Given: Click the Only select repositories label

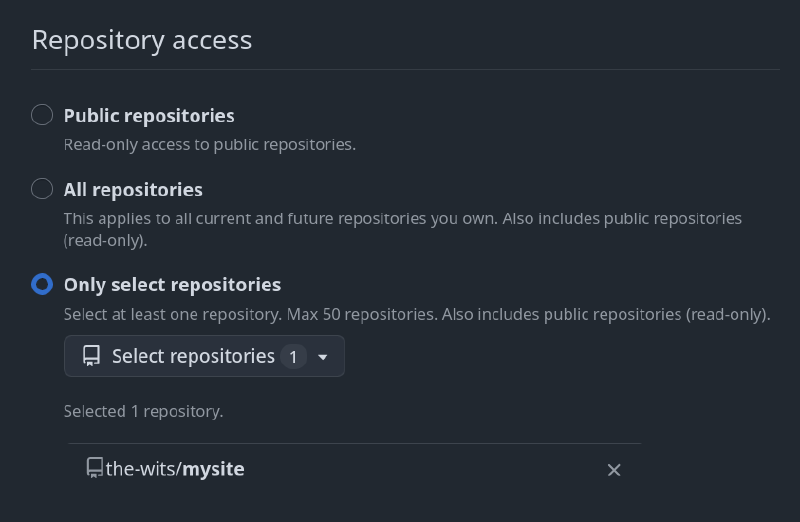Looking at the screenshot, I should click(x=172, y=285).
